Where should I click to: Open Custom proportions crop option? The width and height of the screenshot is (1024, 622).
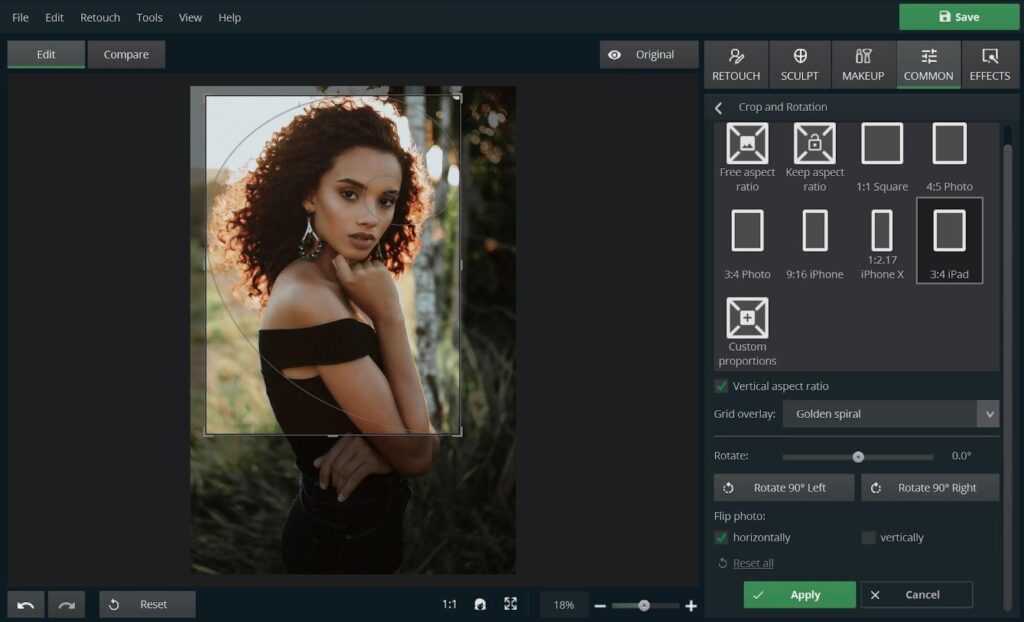(747, 318)
